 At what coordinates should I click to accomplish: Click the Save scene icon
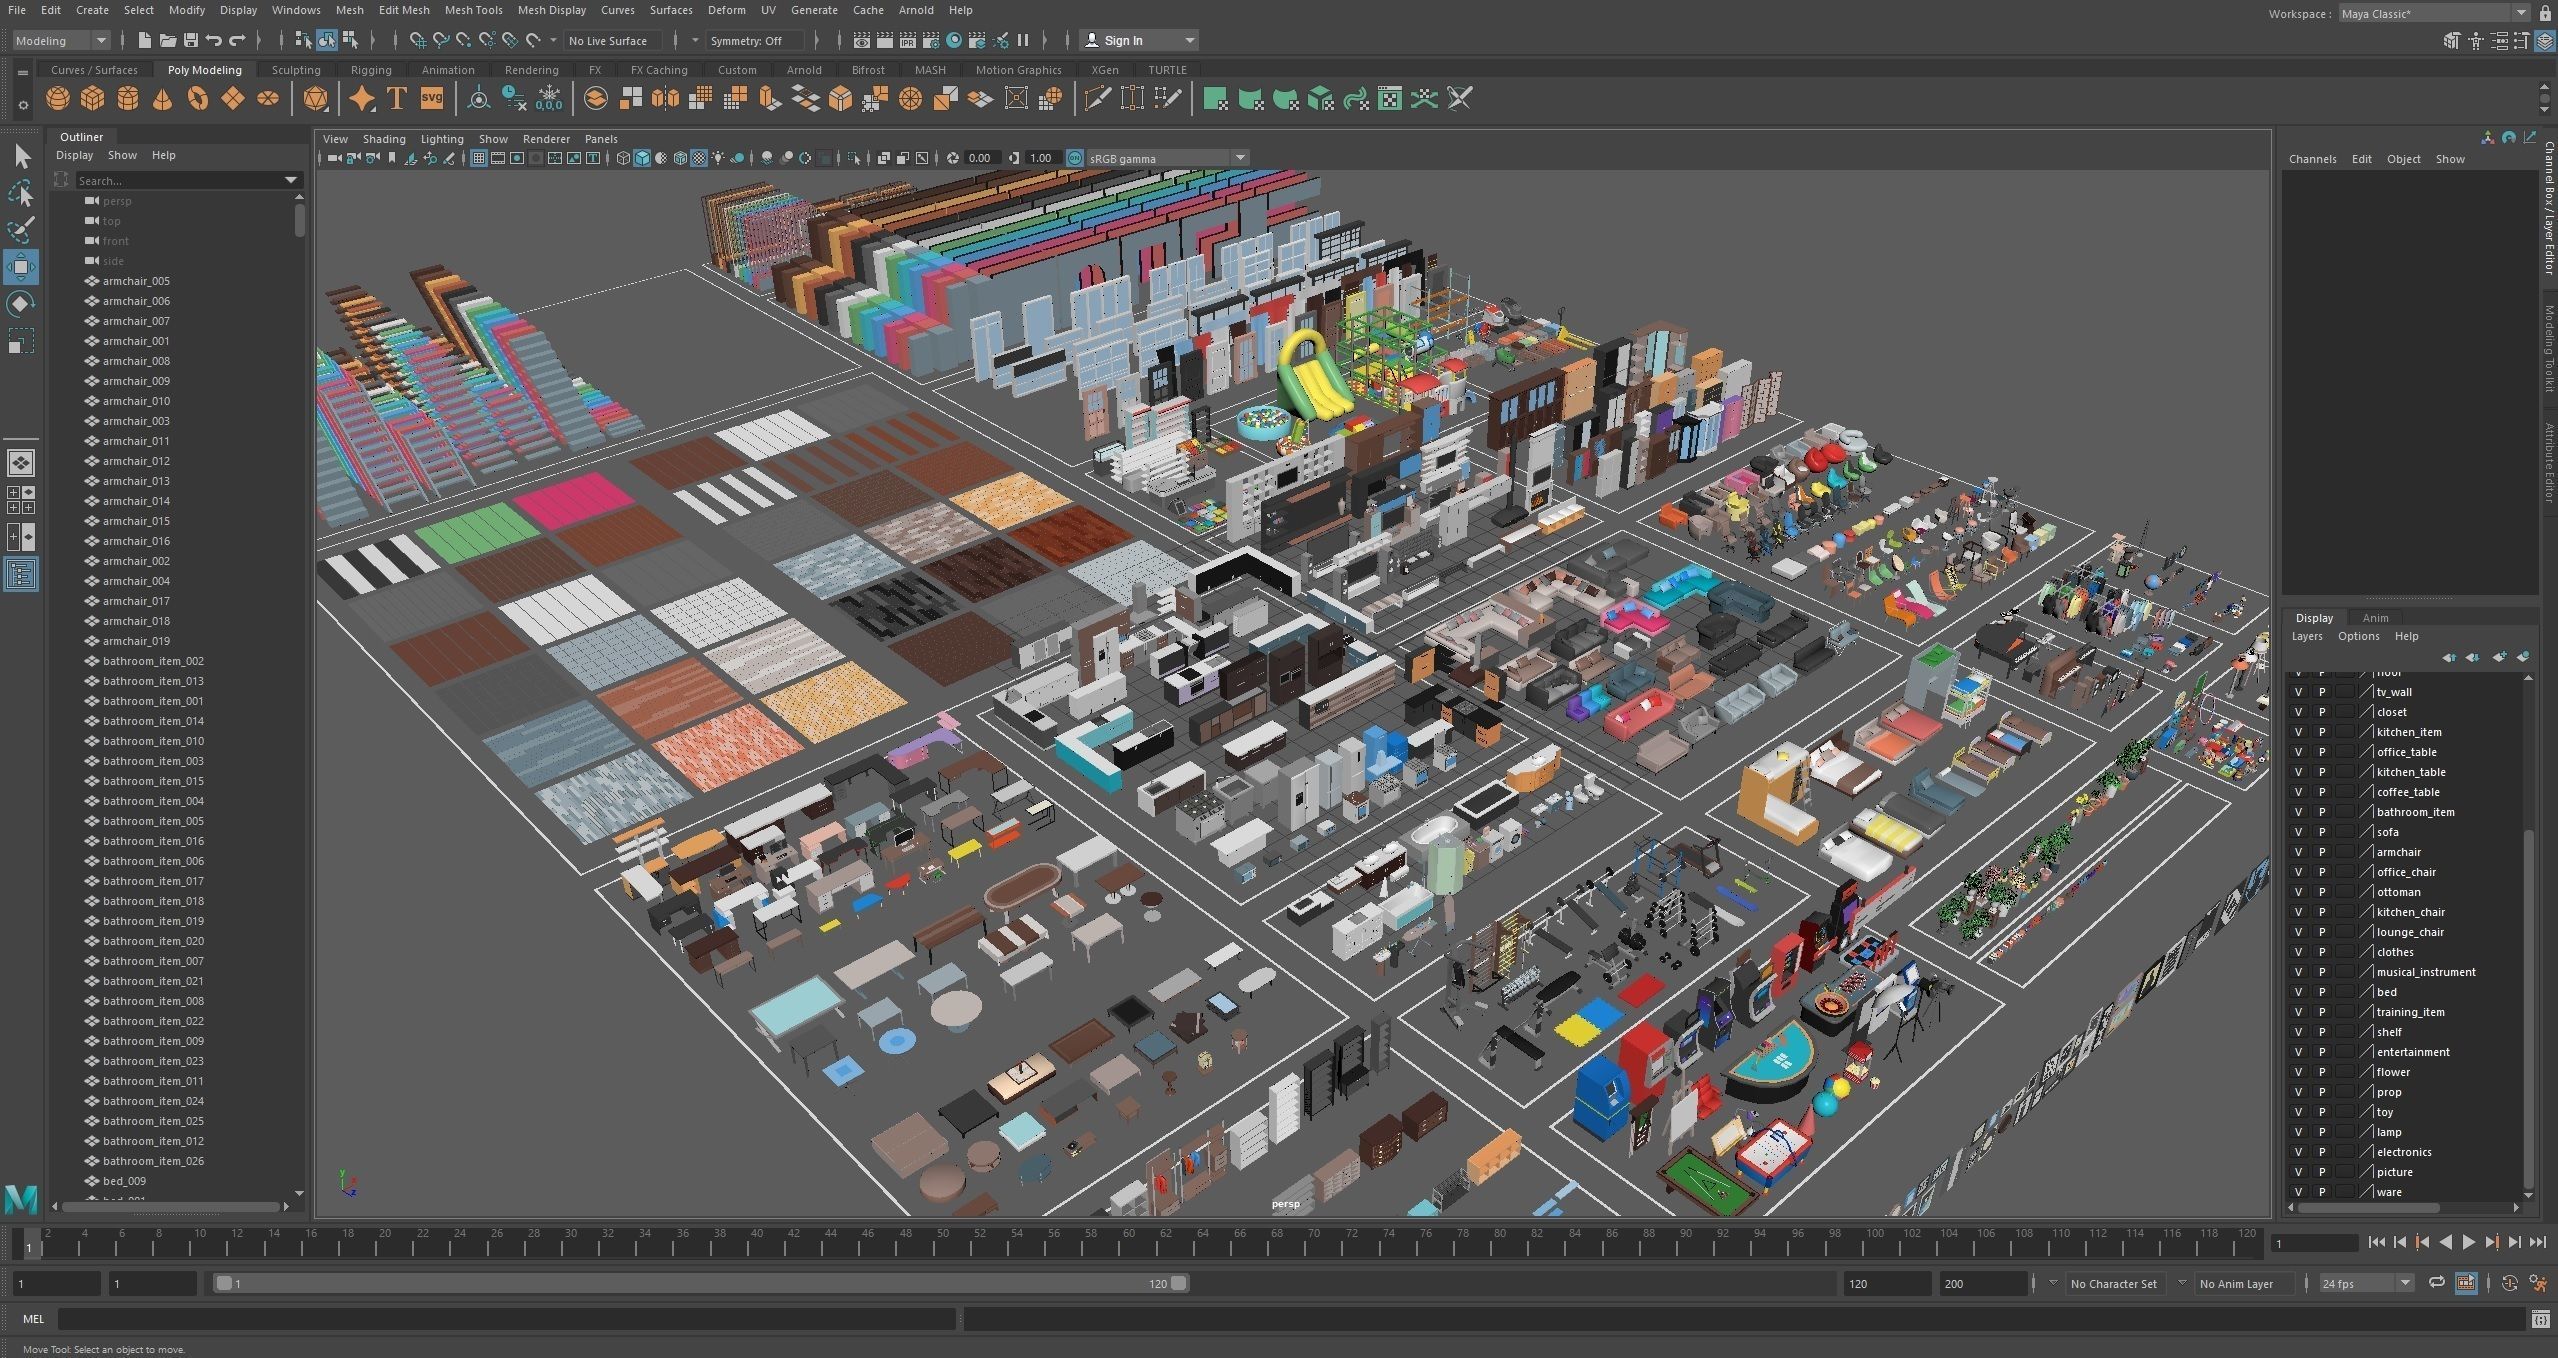(190, 40)
